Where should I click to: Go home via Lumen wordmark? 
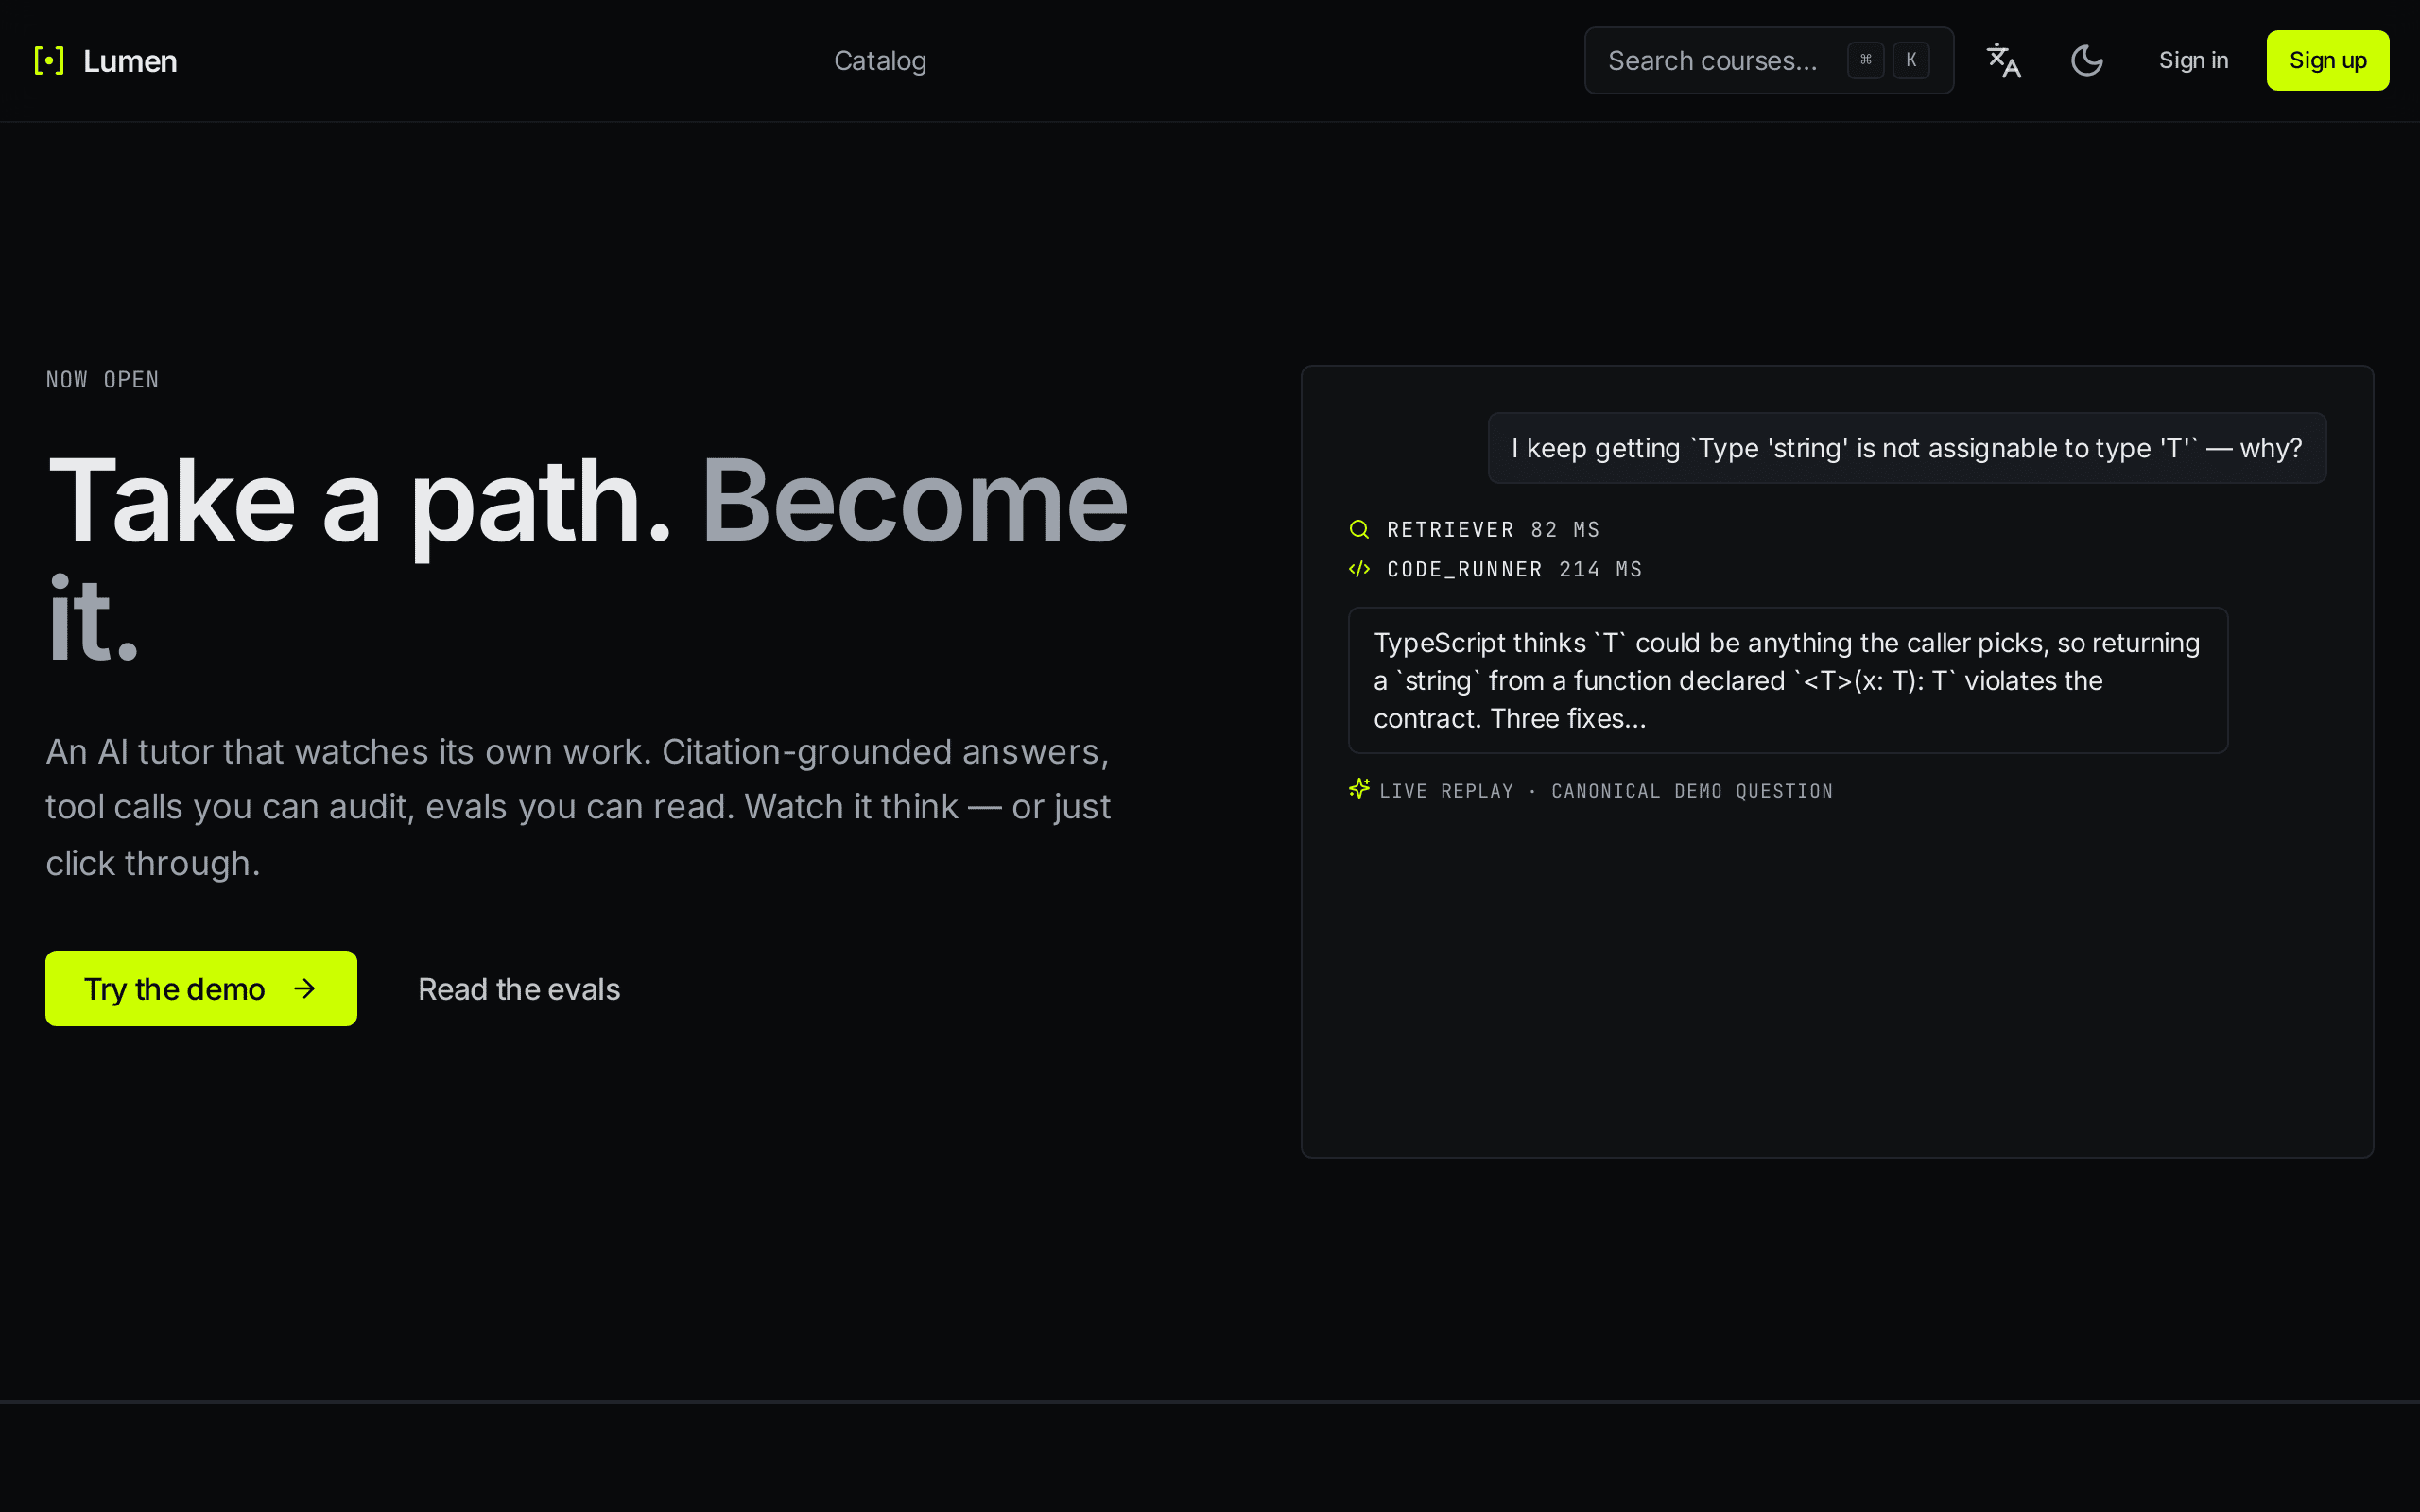tap(130, 61)
